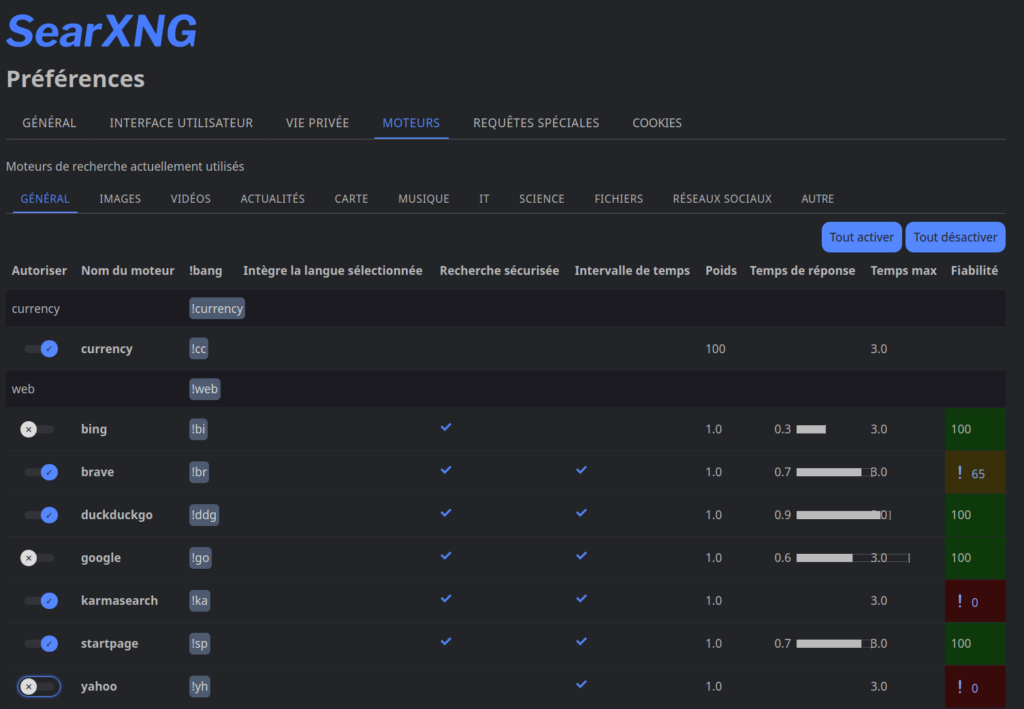The width and height of the screenshot is (1024, 709).
Task: Switch to the Cookies tab
Action: click(657, 123)
